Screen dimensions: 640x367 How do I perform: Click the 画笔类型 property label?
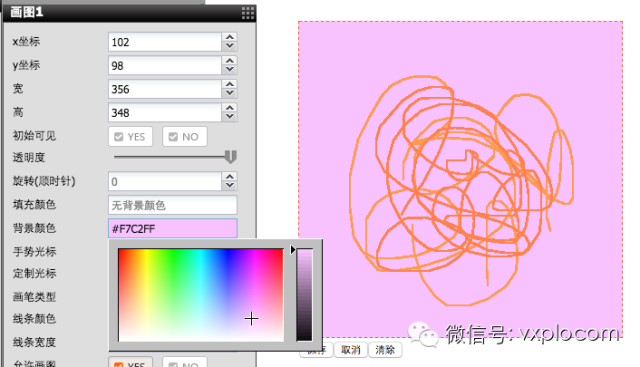click(x=34, y=297)
